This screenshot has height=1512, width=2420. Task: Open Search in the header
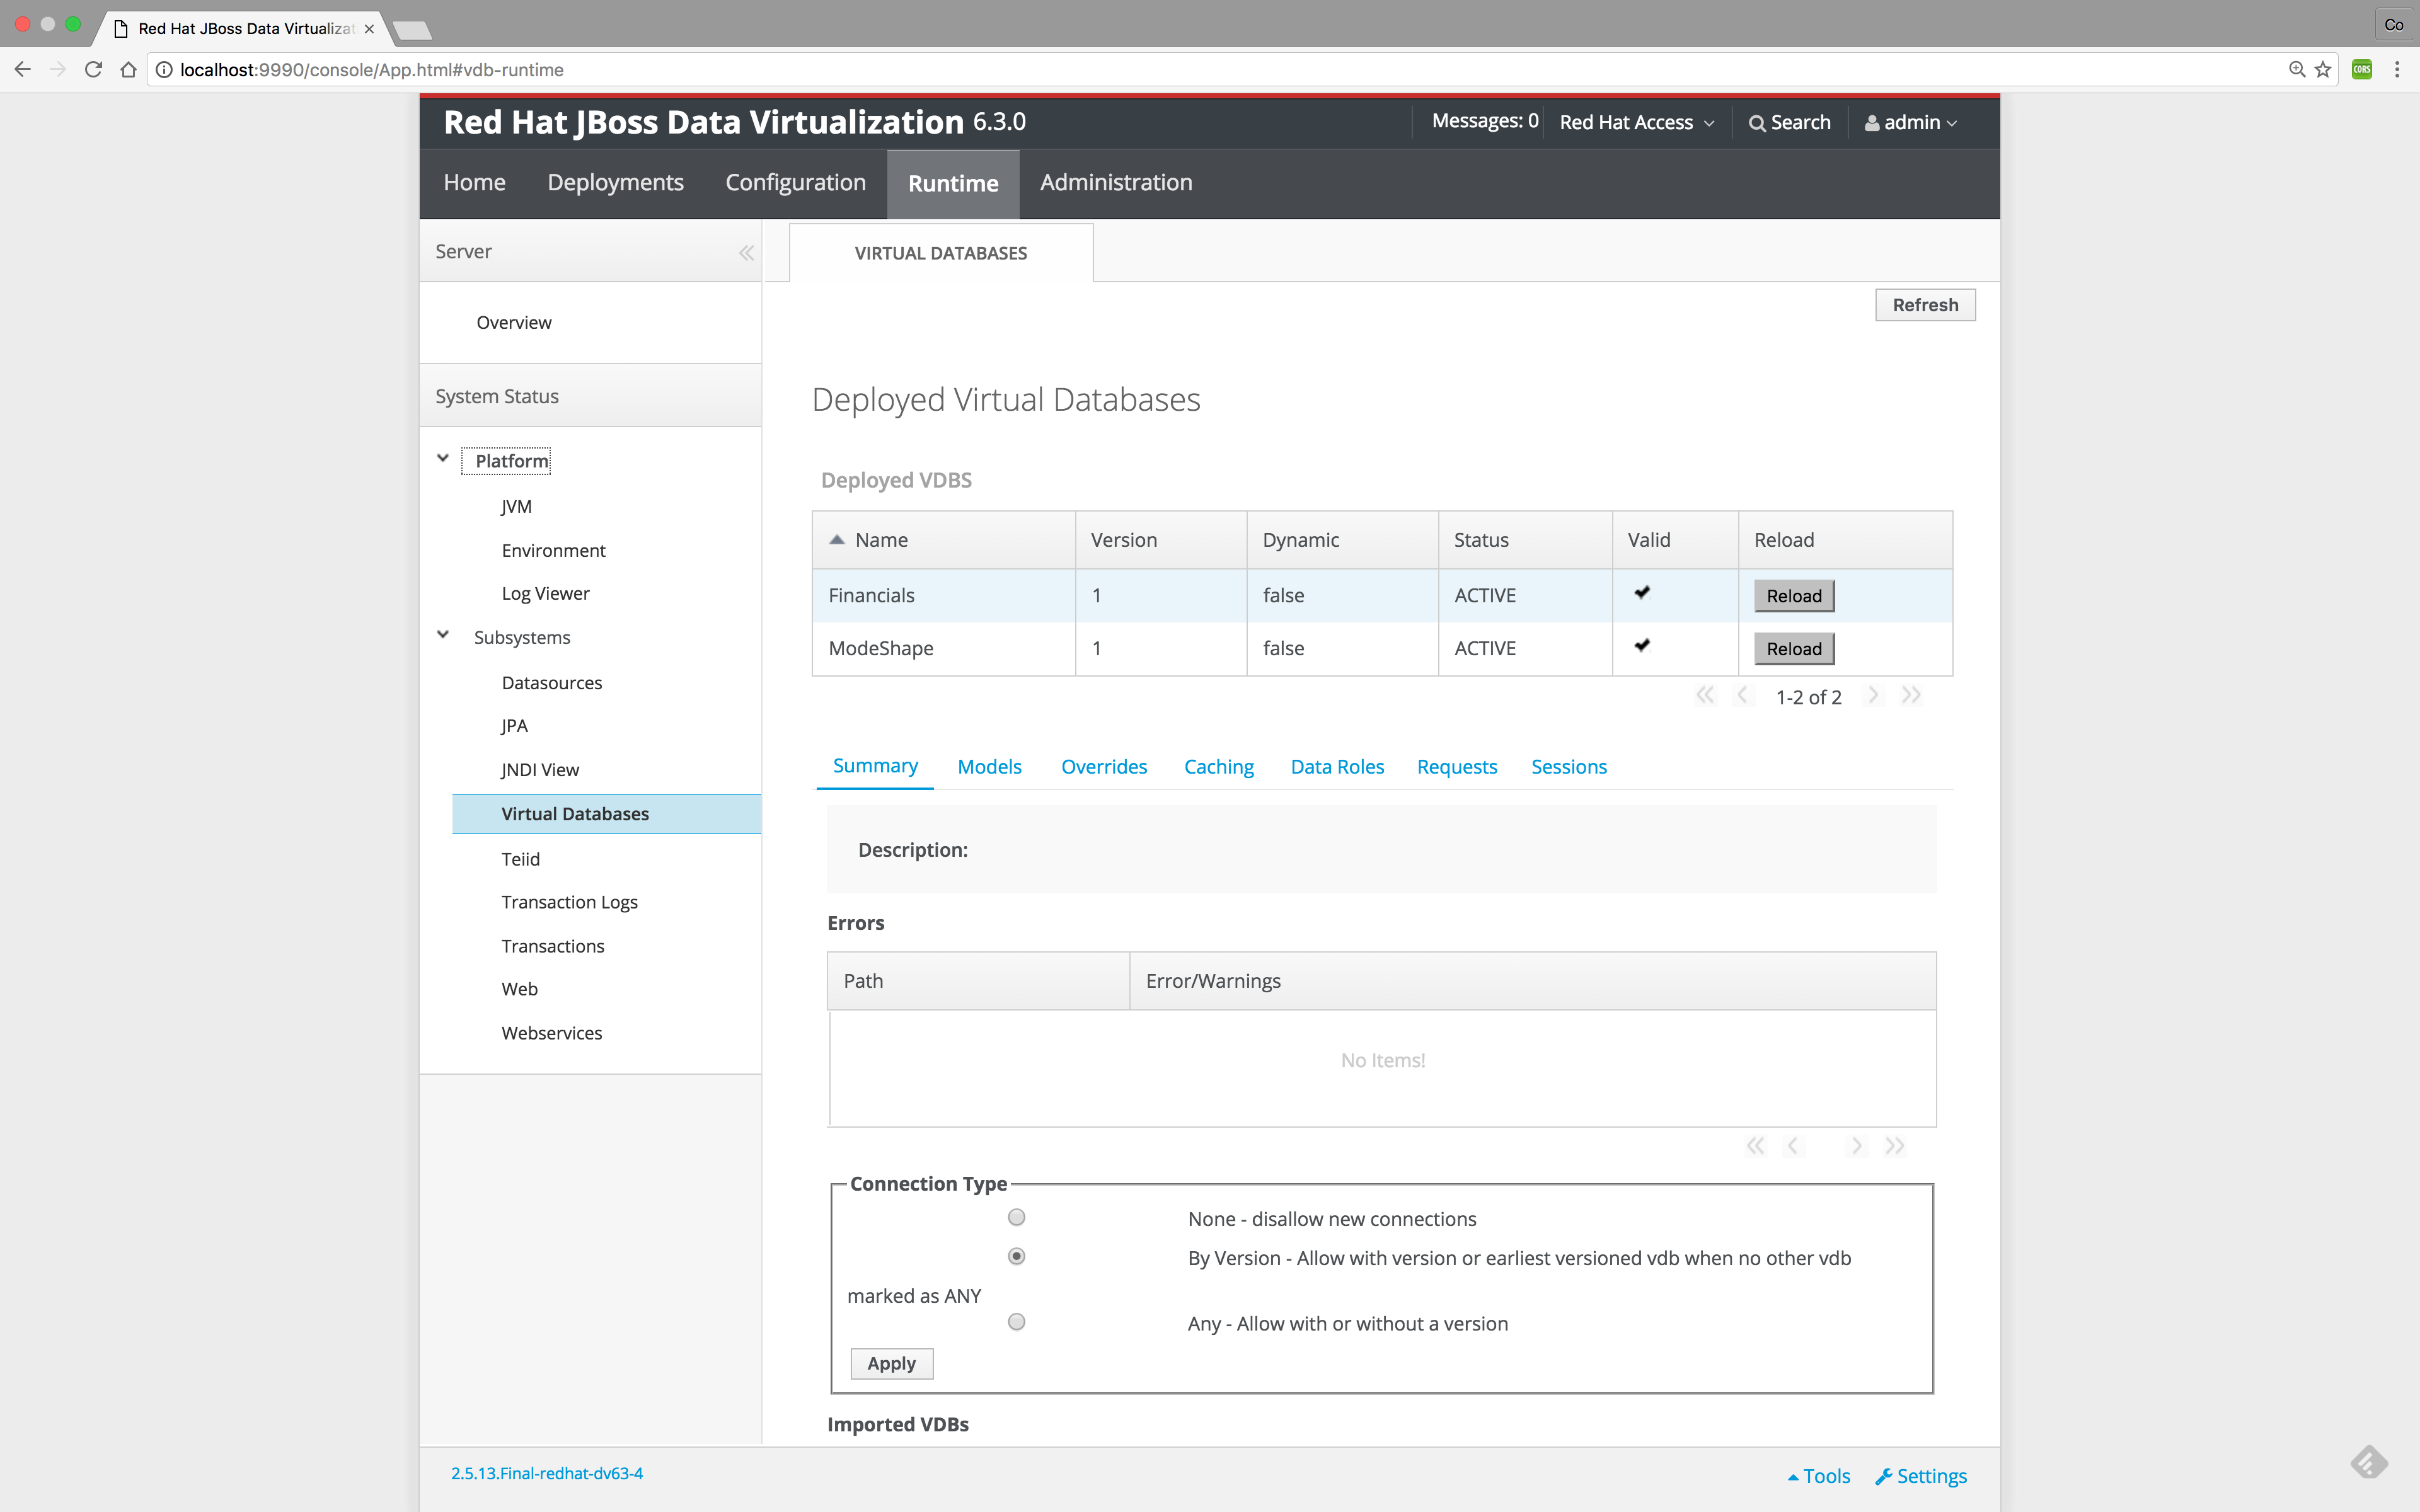(1789, 121)
